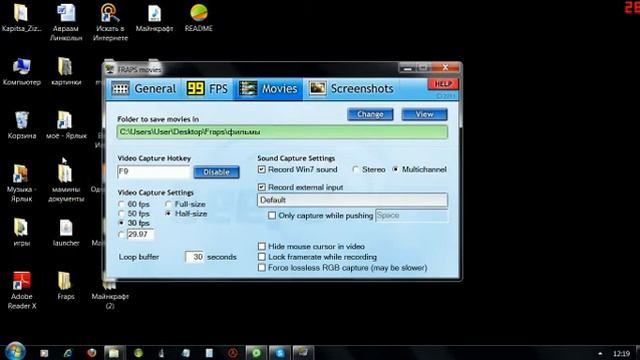This screenshot has width=640, height=360.
Task: Click the movies folder path field
Action: pos(282,132)
